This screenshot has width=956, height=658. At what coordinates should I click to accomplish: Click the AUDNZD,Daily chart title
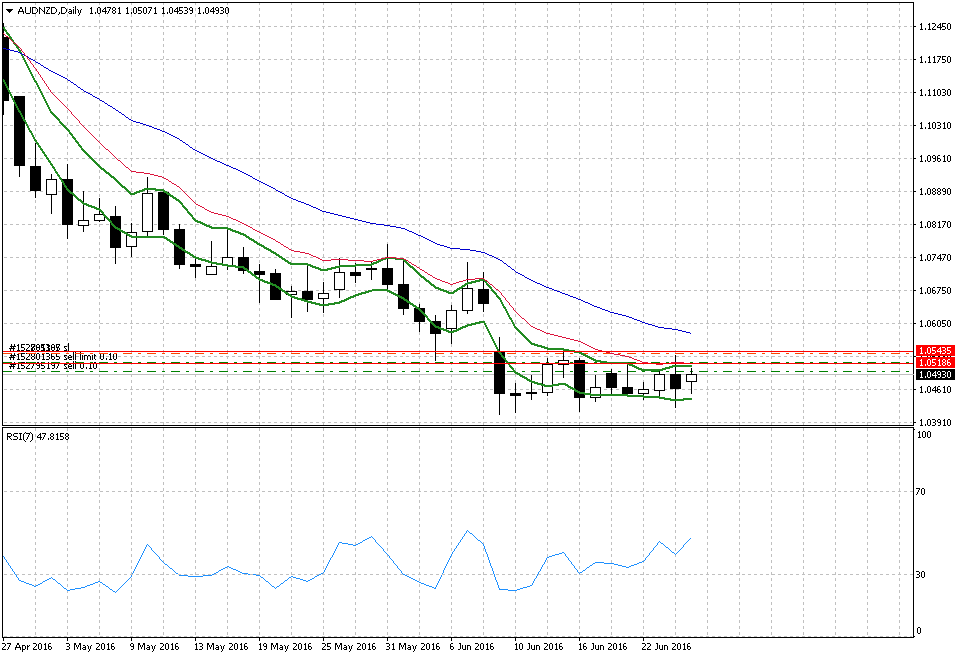point(49,10)
